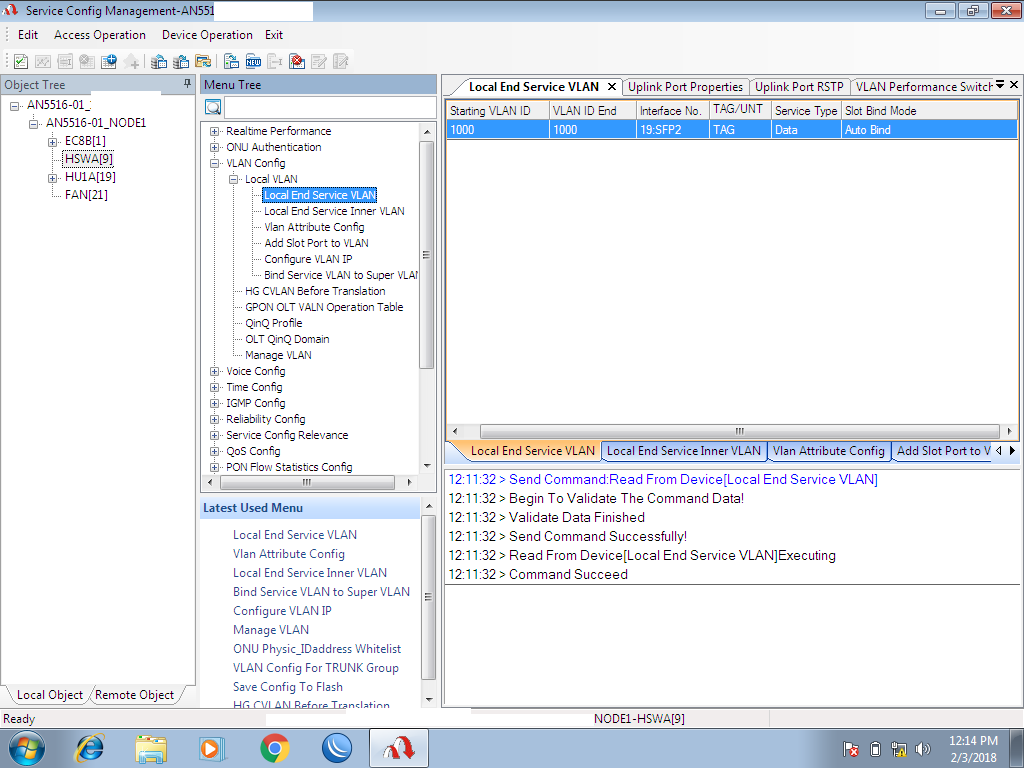Image resolution: width=1024 pixels, height=768 pixels.
Task: Collapse the Local VLAN menu node
Action: pos(233,179)
